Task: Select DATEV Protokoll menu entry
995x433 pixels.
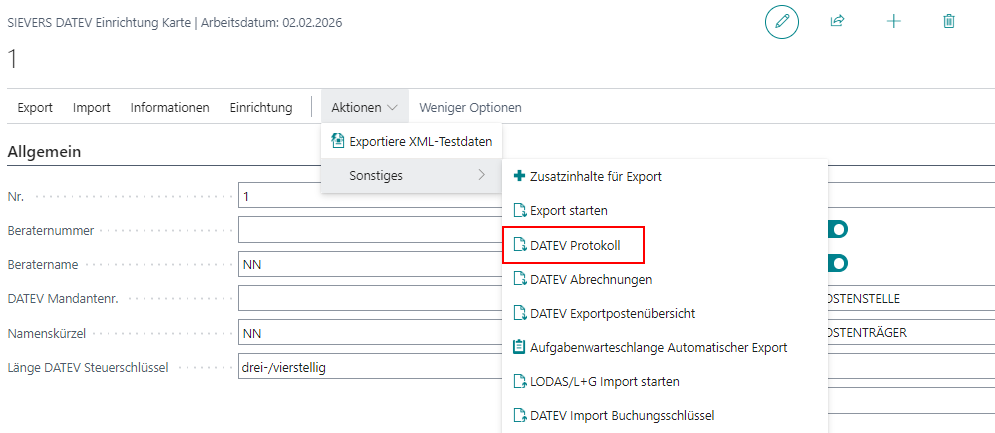Action: (x=573, y=245)
